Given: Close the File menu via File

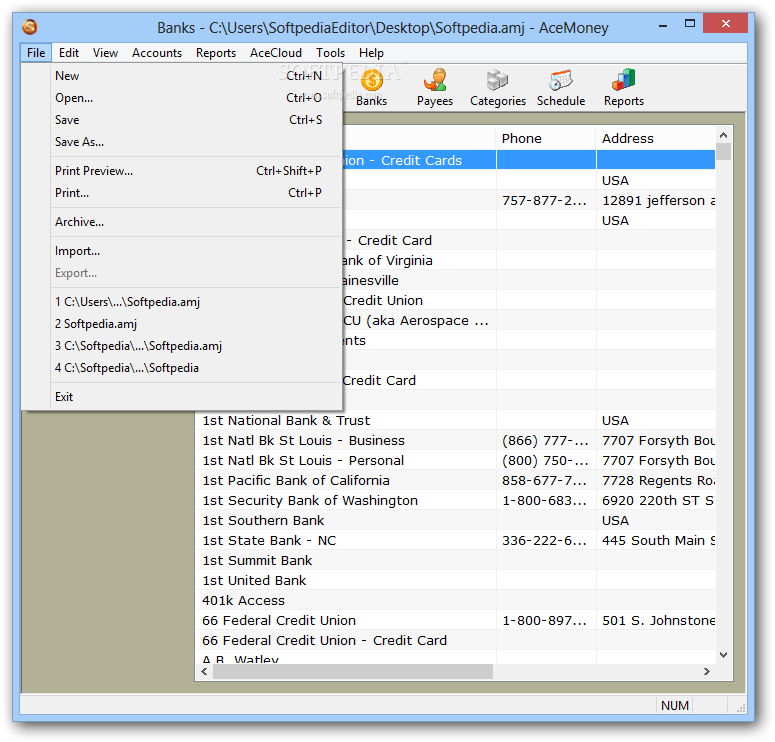Looking at the screenshot, I should point(36,52).
